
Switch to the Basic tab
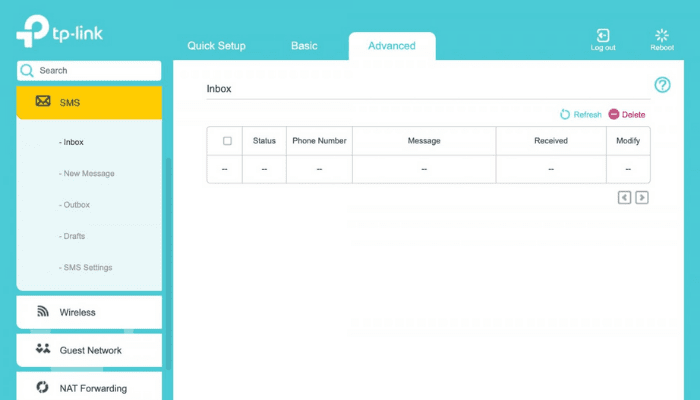pos(304,46)
